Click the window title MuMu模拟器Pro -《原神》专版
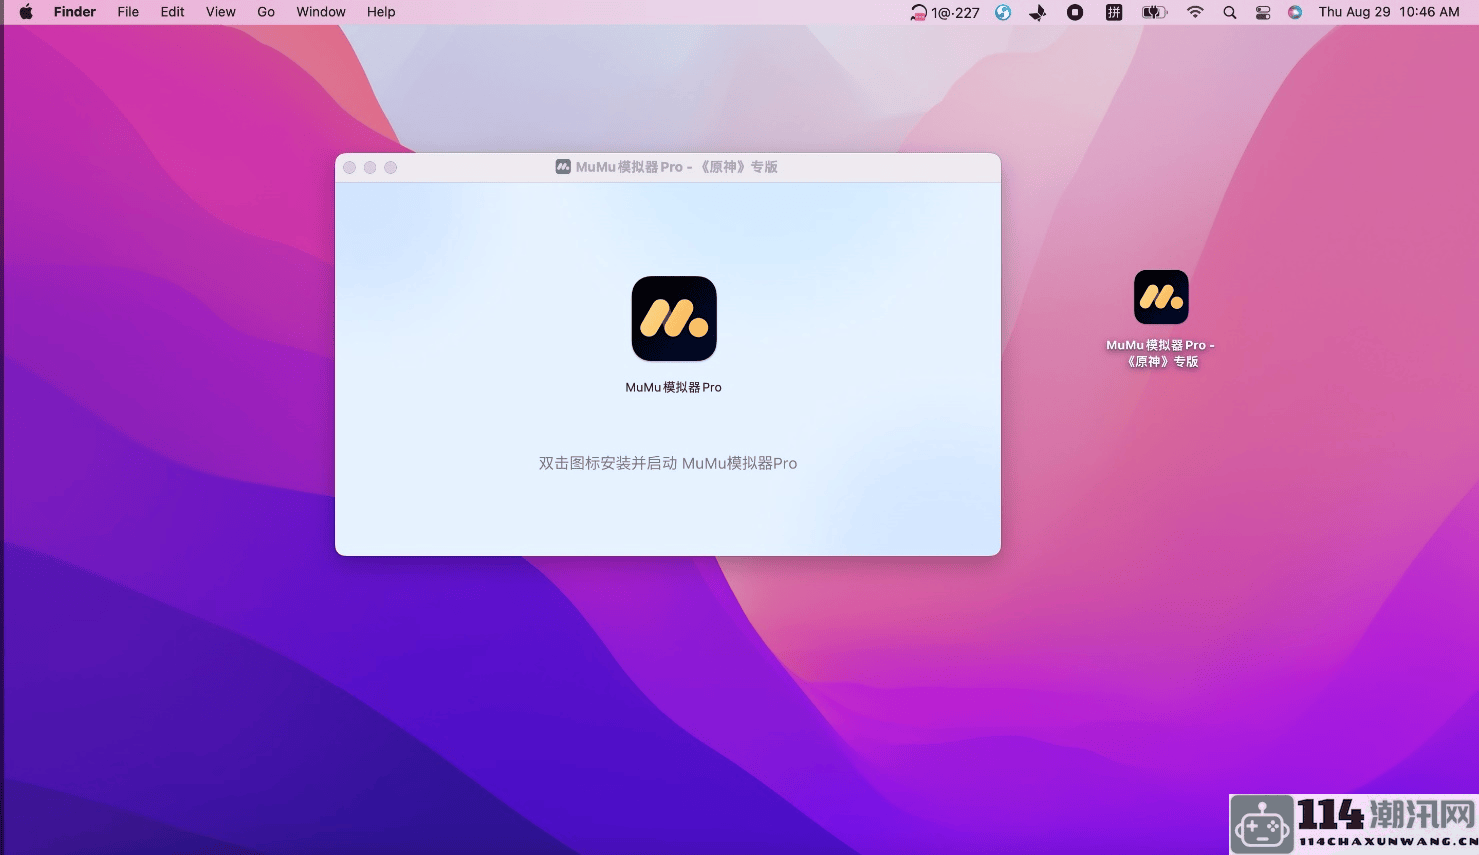The width and height of the screenshot is (1479, 855). pos(677,167)
